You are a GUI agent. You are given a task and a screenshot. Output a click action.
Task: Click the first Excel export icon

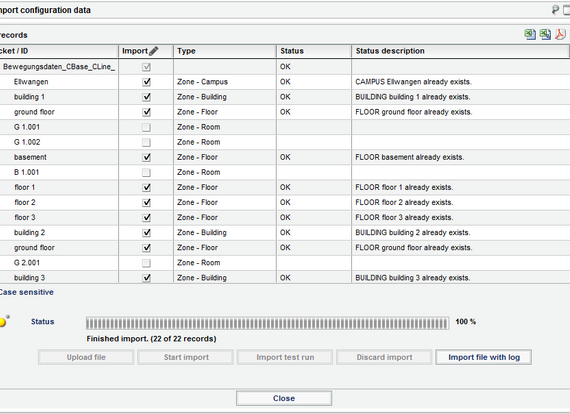click(530, 34)
